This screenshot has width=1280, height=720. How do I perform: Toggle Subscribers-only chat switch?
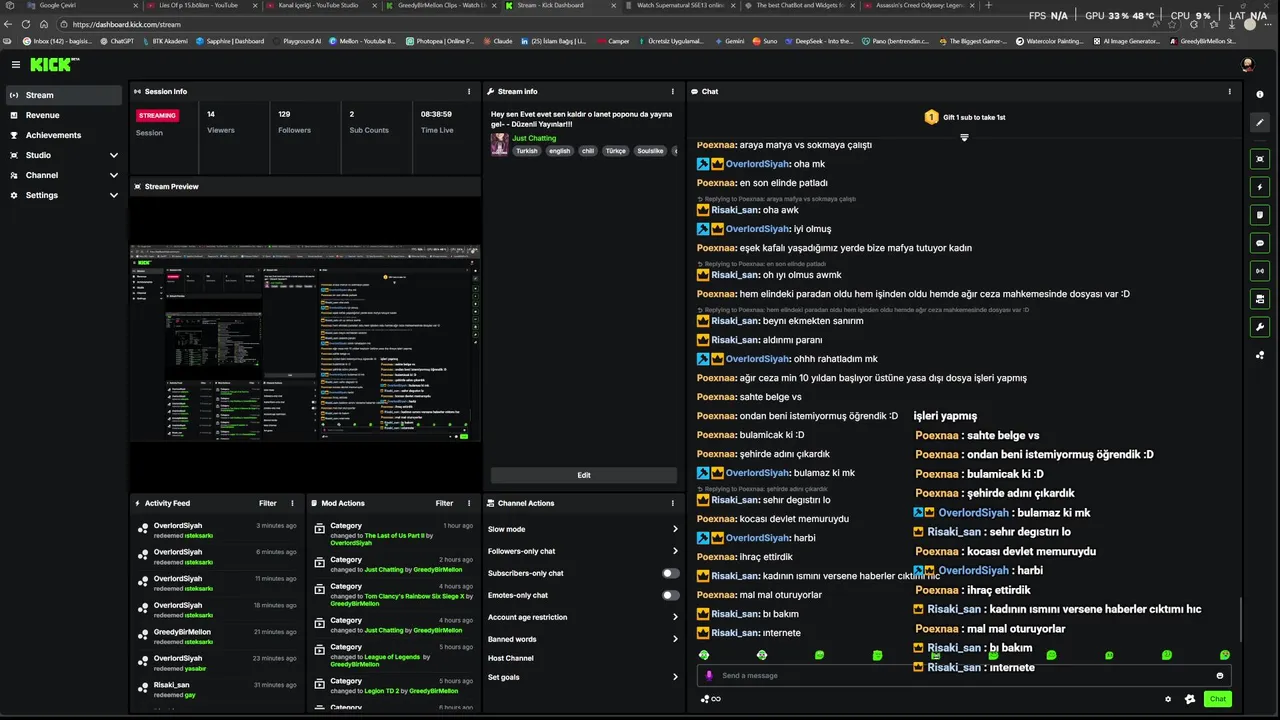(671, 573)
